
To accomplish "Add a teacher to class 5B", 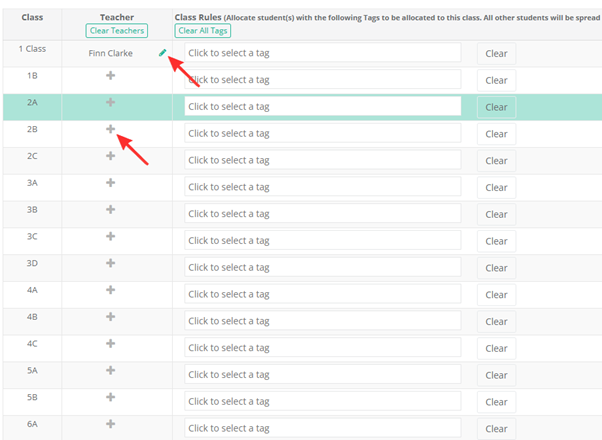I will click(111, 397).
